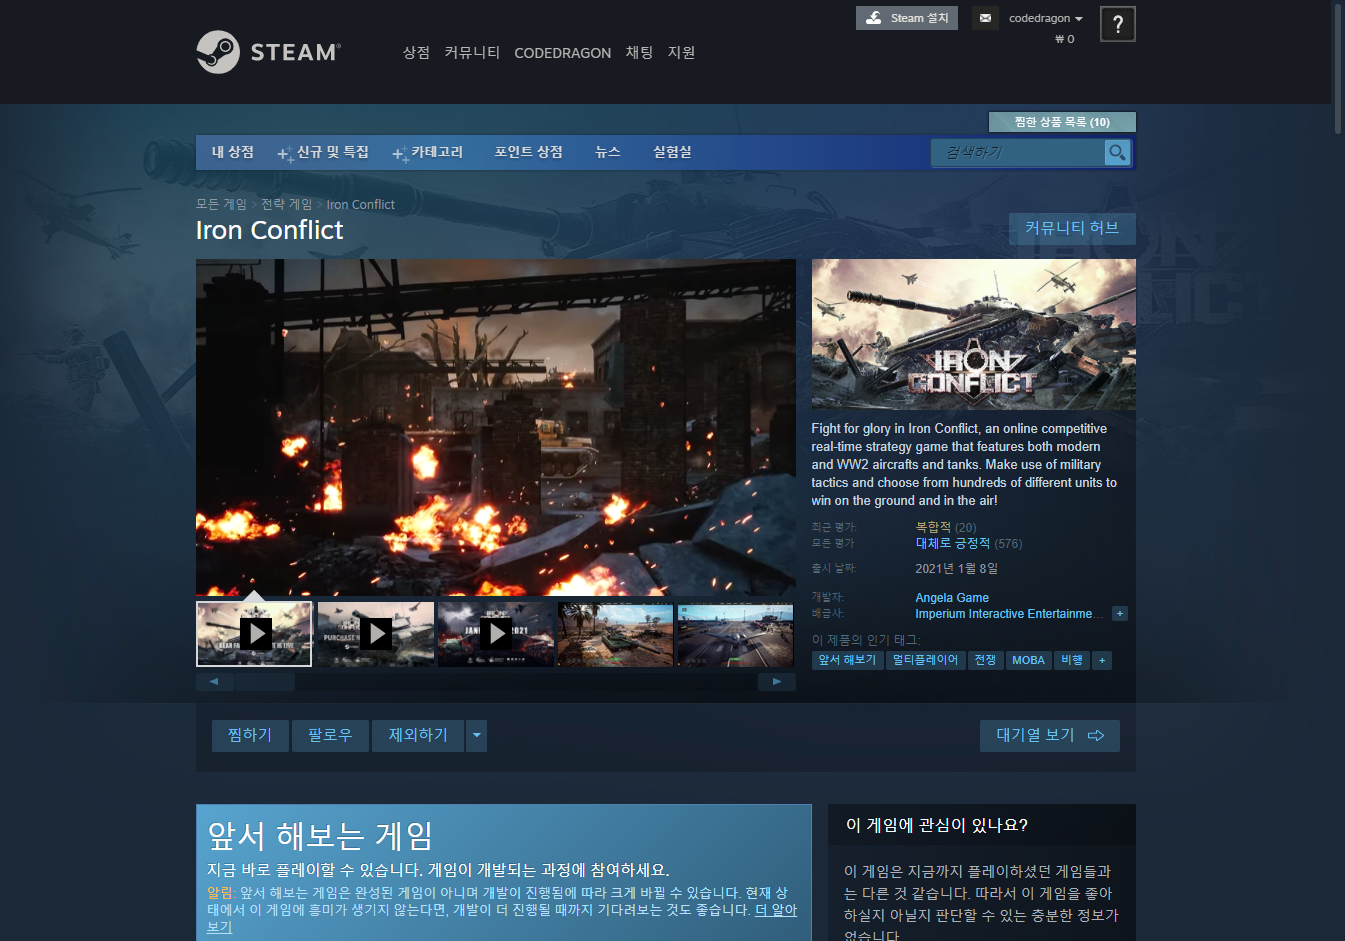Select the 멀티플레이어 tag
The width and height of the screenshot is (1345, 941).
pos(925,660)
